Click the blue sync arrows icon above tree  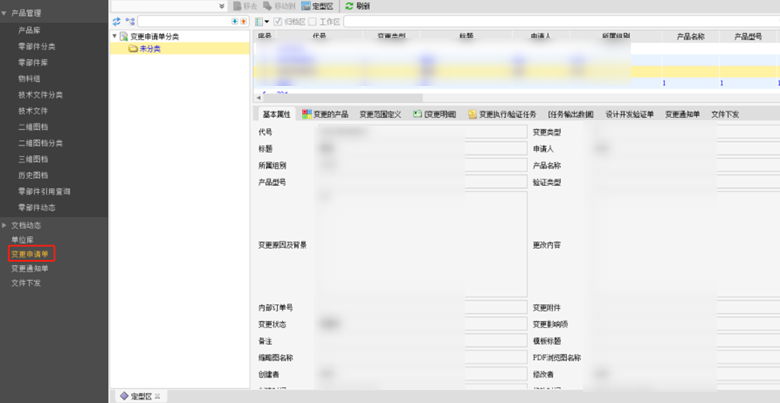click(x=116, y=21)
